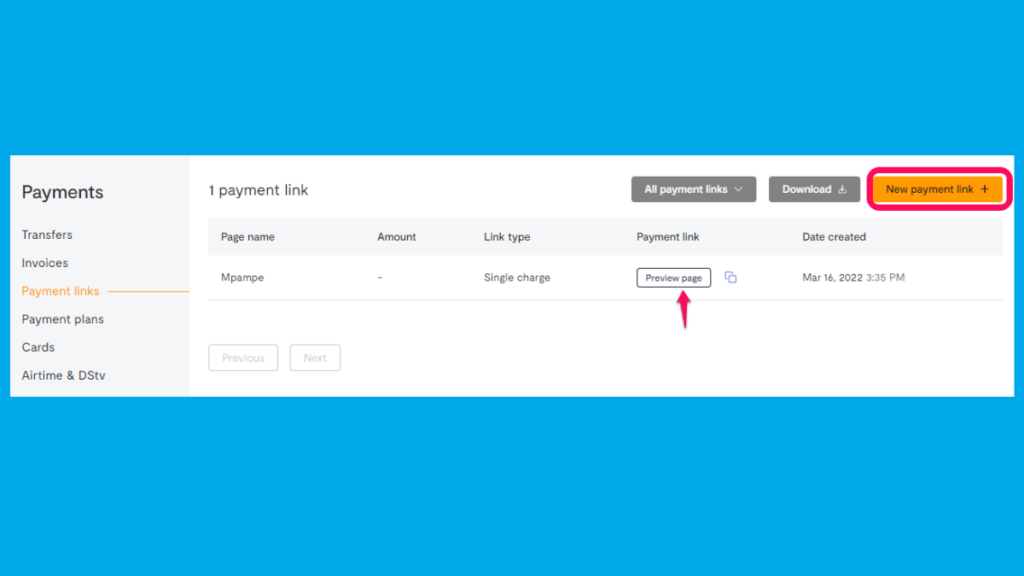Open the All payment links dropdown
Image resolution: width=1024 pixels, height=576 pixels.
pyautogui.click(x=694, y=189)
